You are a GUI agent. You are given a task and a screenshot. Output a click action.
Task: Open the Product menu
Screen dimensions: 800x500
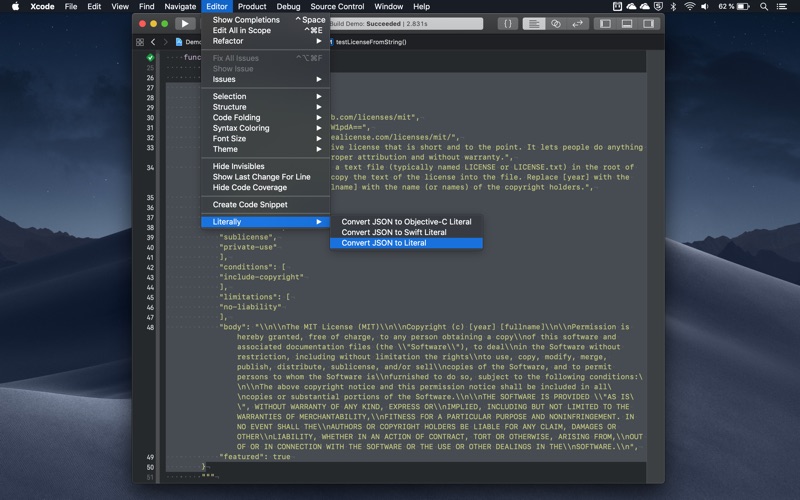coord(252,6)
